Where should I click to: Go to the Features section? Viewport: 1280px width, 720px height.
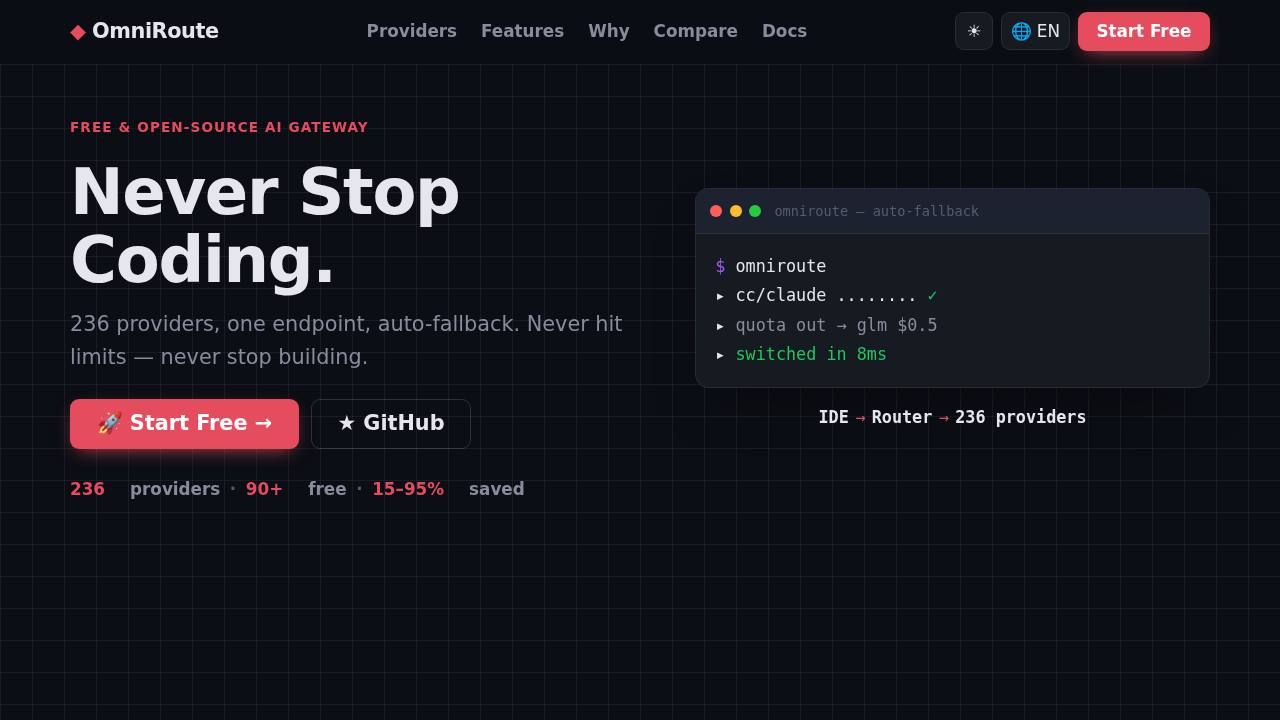522,31
